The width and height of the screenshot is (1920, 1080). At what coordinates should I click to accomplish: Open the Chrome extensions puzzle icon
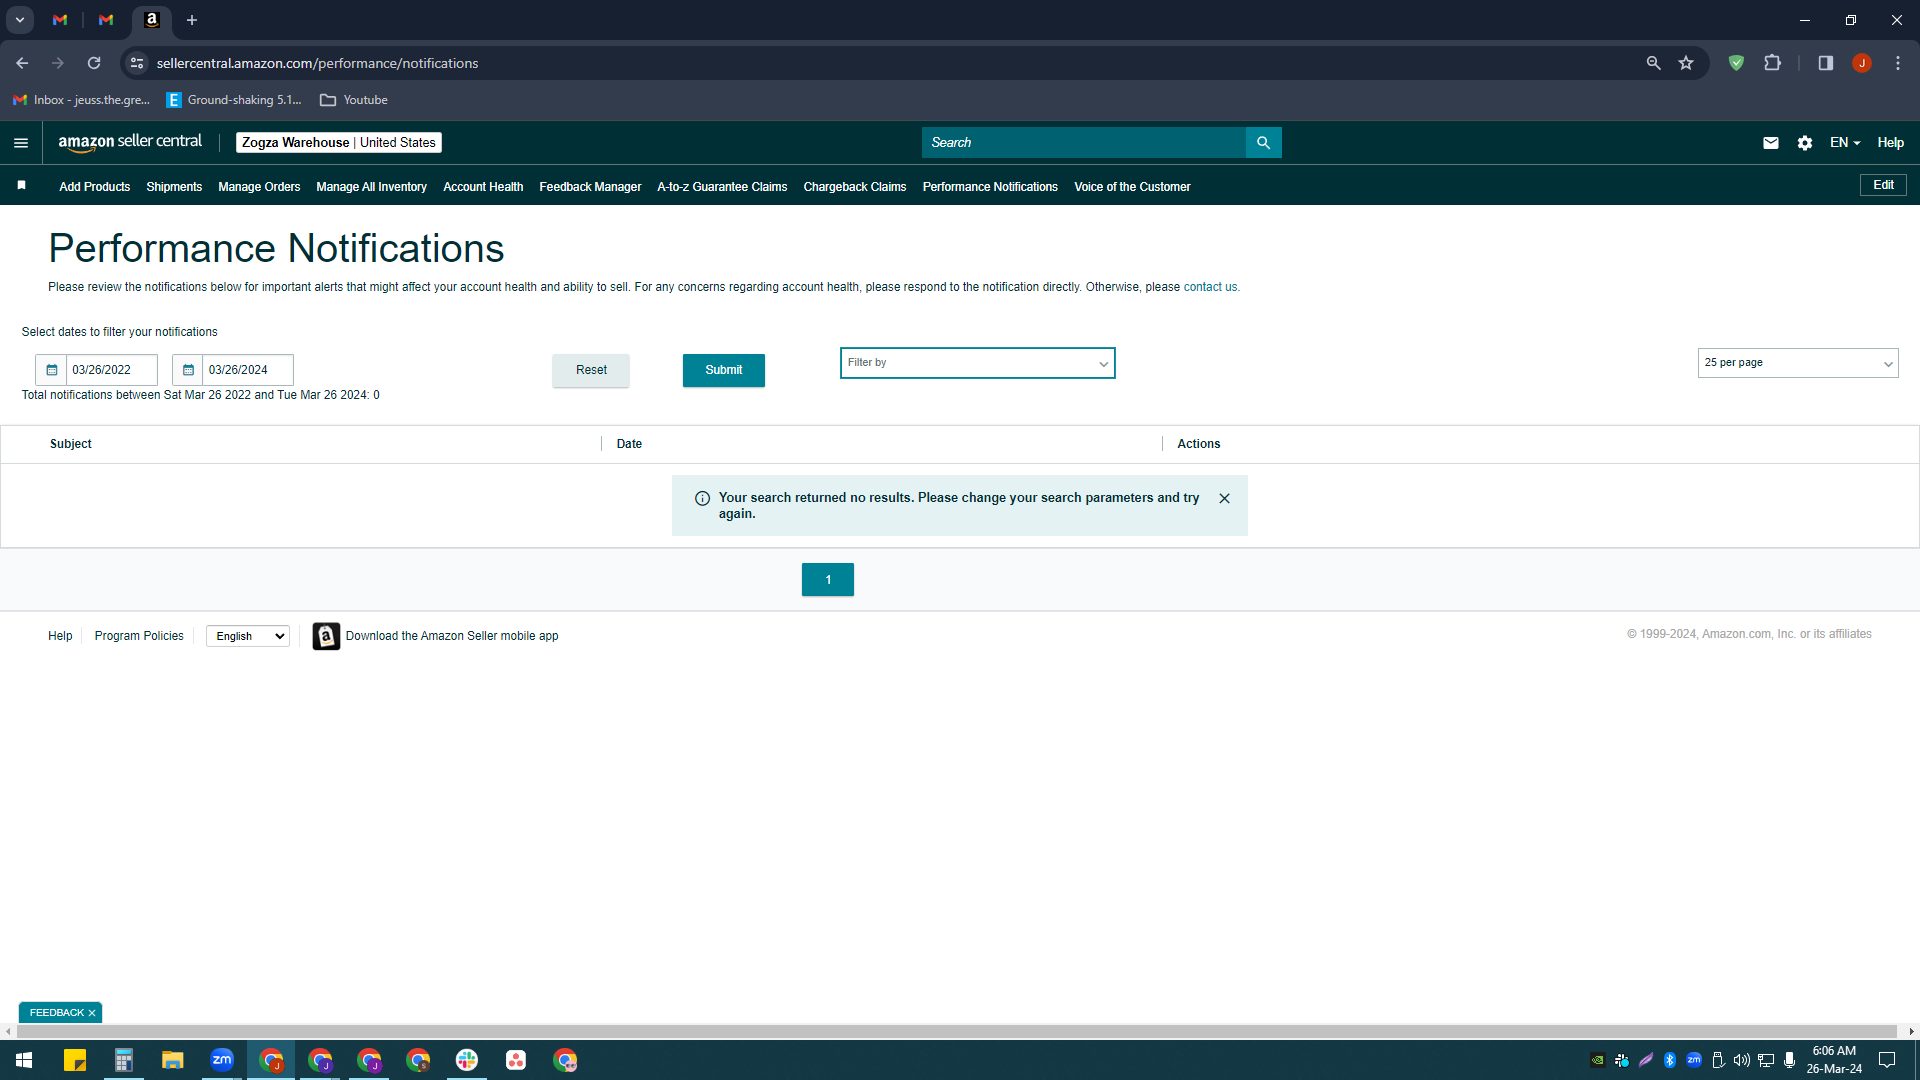click(x=1772, y=63)
